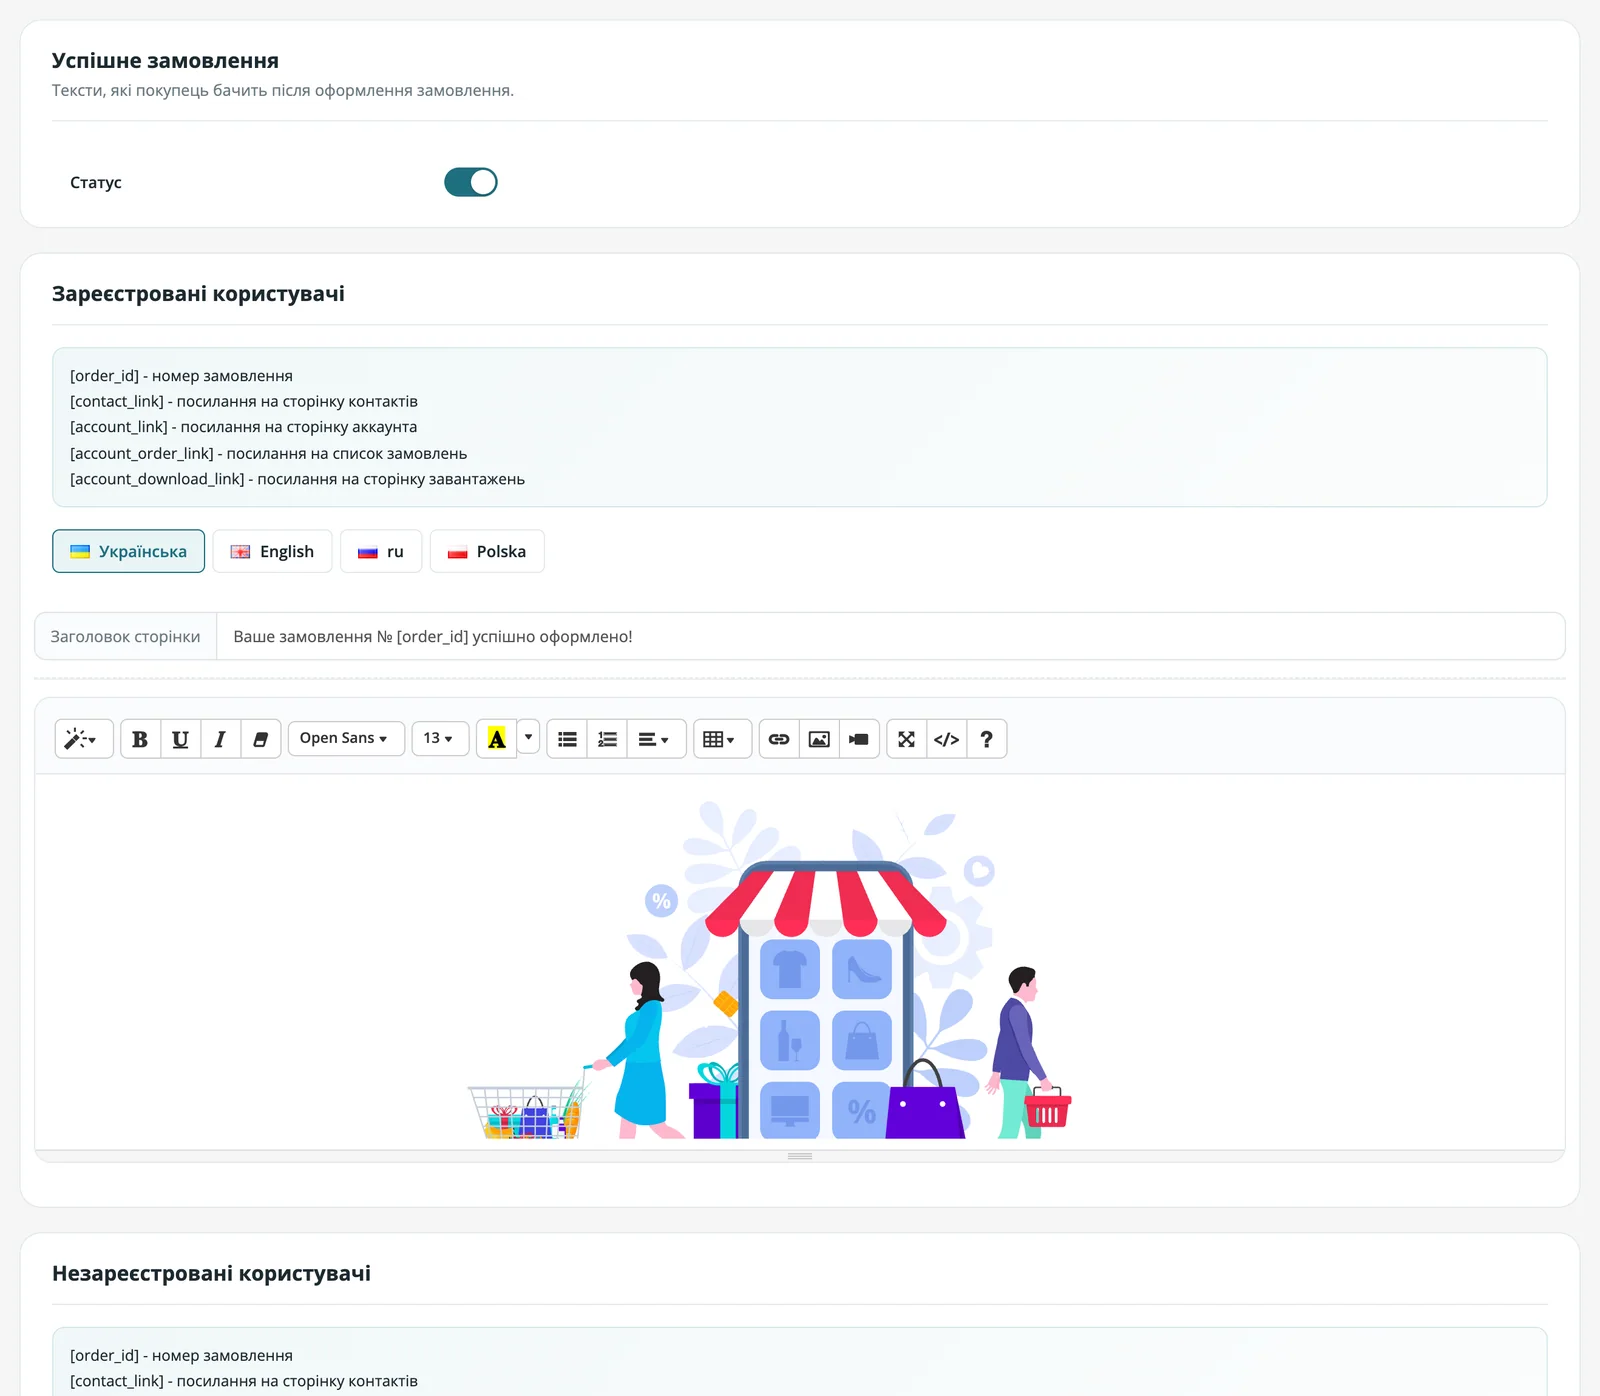Select the Українська language tab
Image resolution: width=1600 pixels, height=1396 pixels.
pos(128,551)
